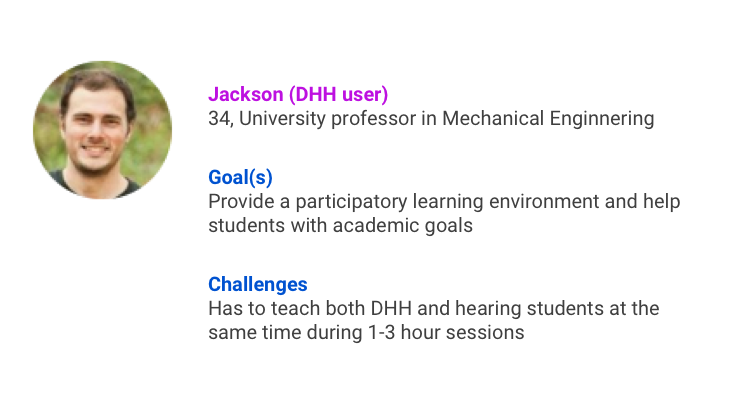
Task: Open the blue "Challenges" heading
Action: [257, 284]
